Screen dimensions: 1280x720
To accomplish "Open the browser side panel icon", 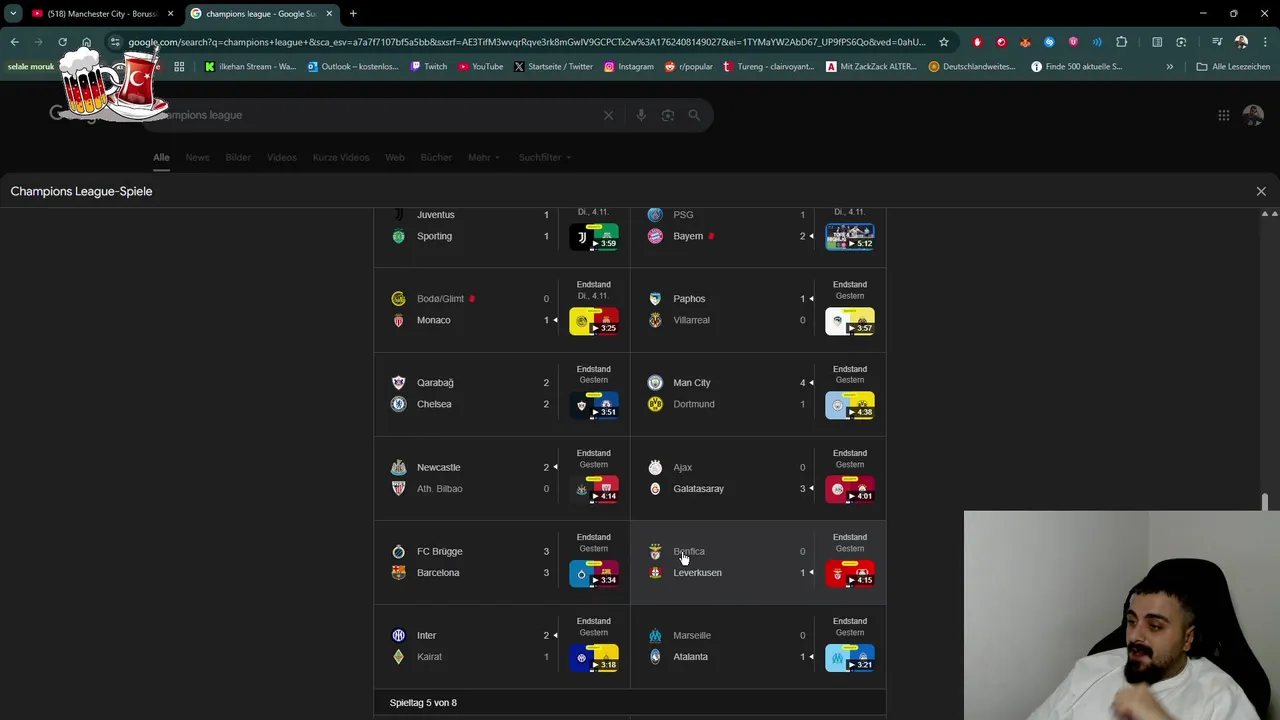I will tap(1157, 42).
